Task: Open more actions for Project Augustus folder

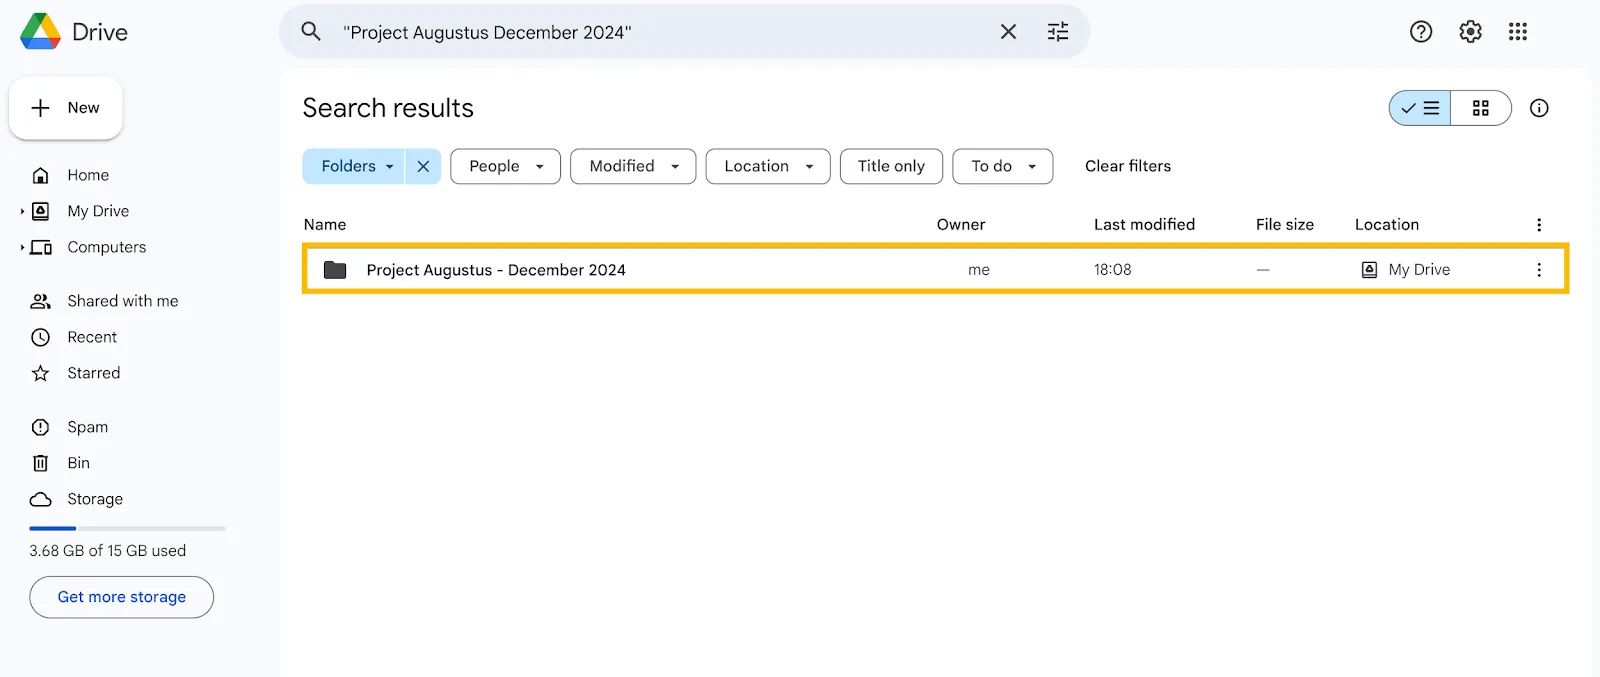Action: 1539,270
